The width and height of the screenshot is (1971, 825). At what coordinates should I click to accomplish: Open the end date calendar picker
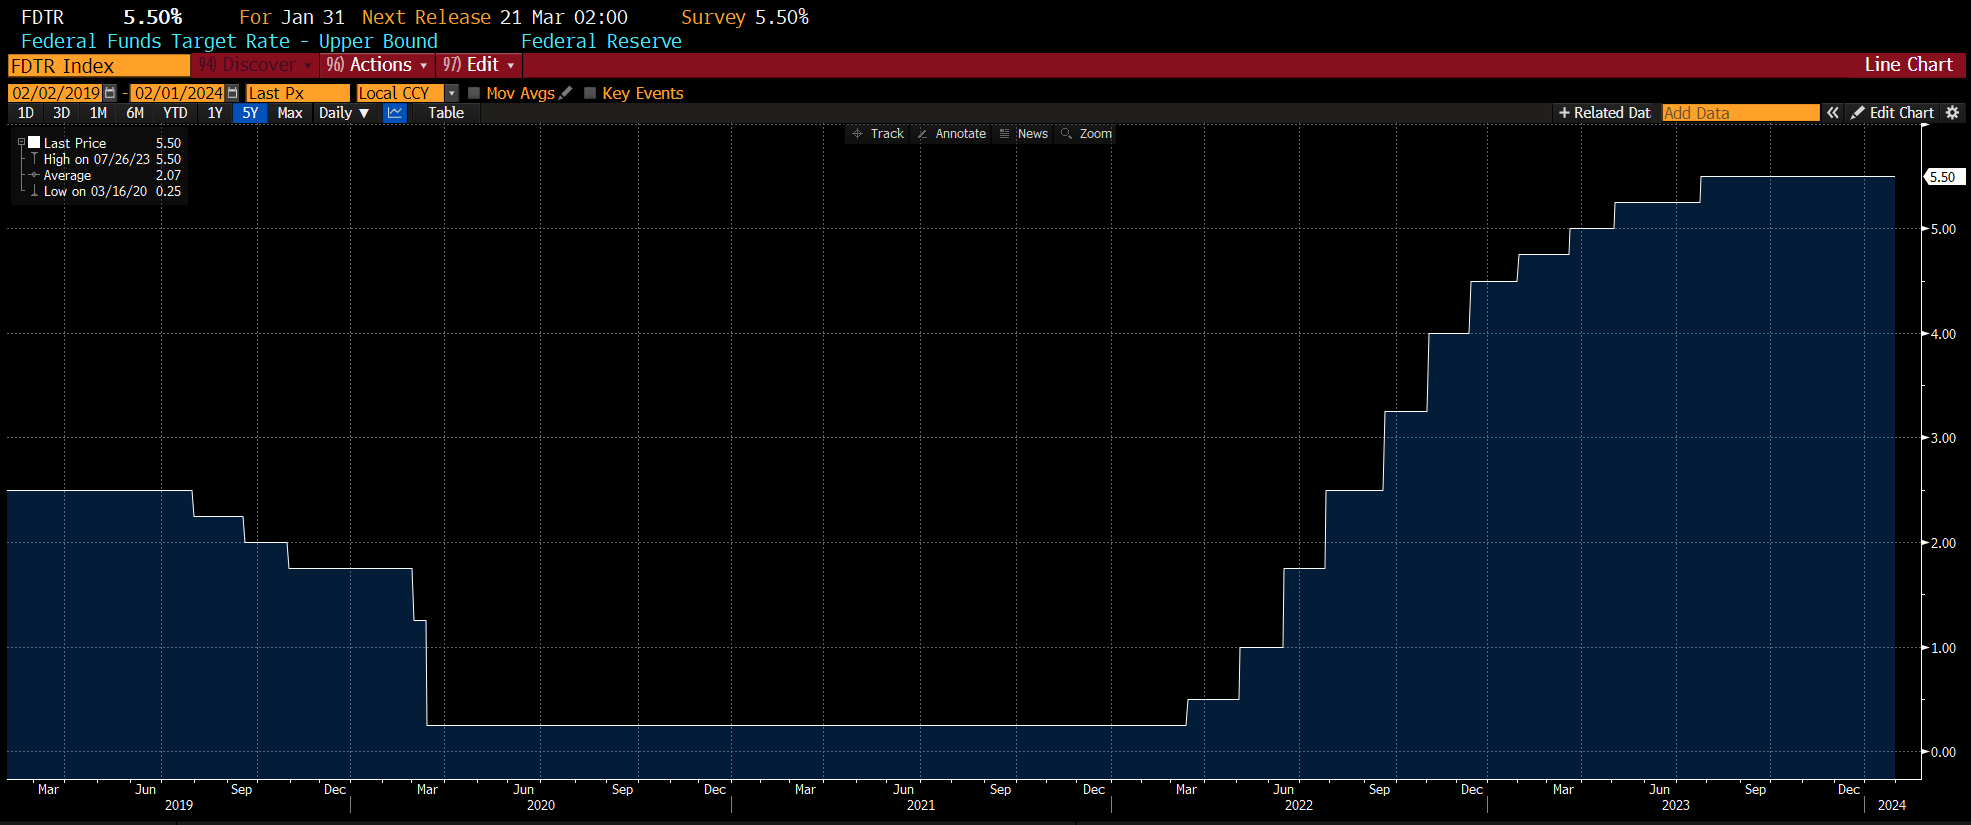coord(233,93)
